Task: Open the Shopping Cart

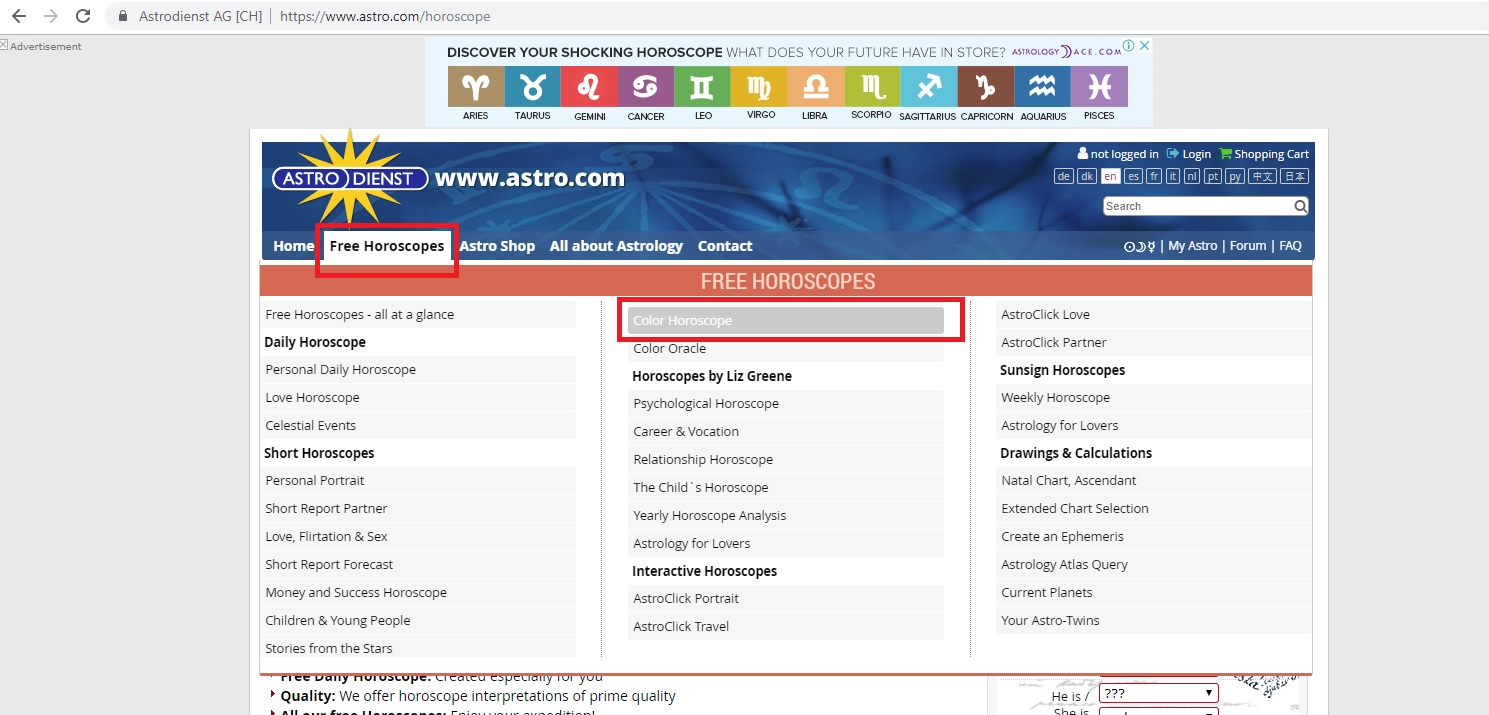Action: pos(1264,154)
